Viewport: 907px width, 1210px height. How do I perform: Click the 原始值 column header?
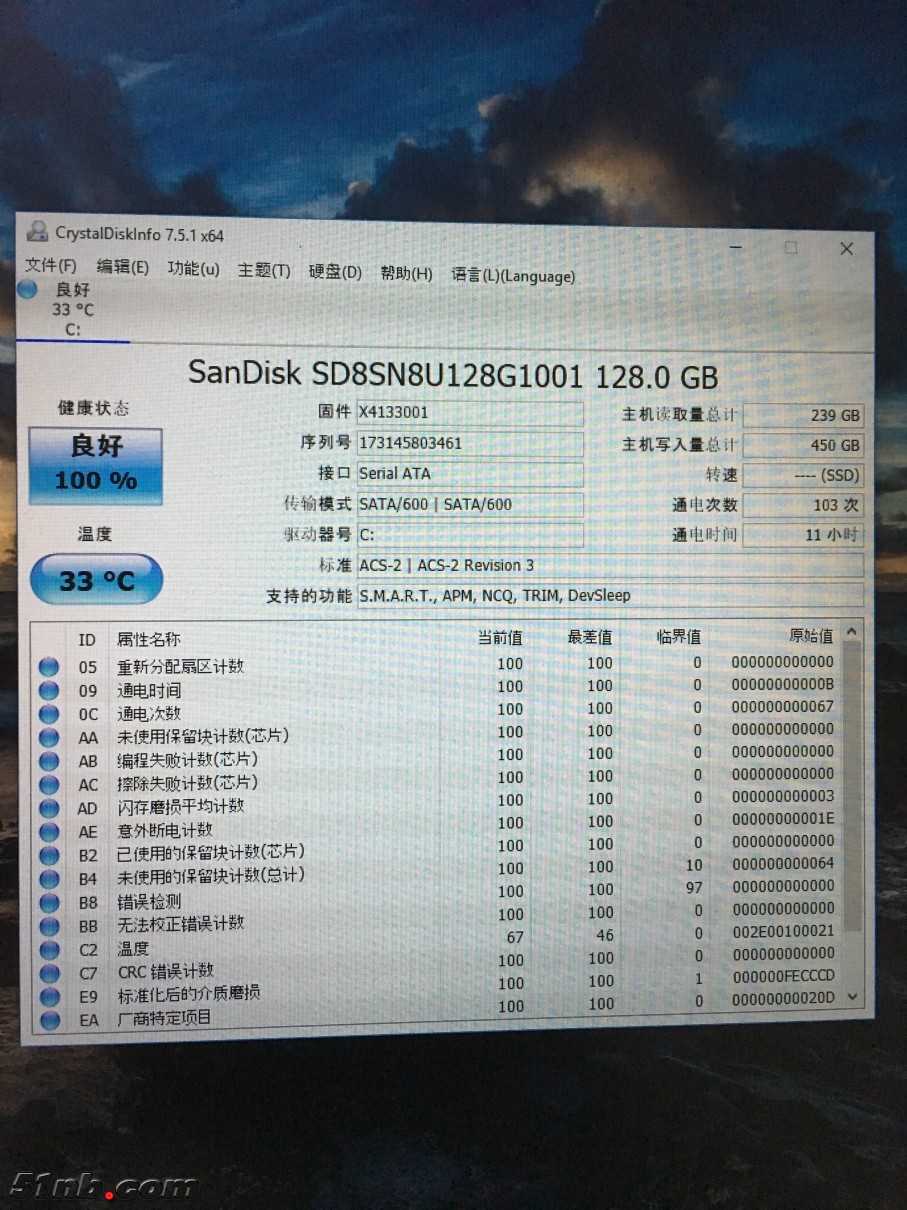[x=810, y=635]
